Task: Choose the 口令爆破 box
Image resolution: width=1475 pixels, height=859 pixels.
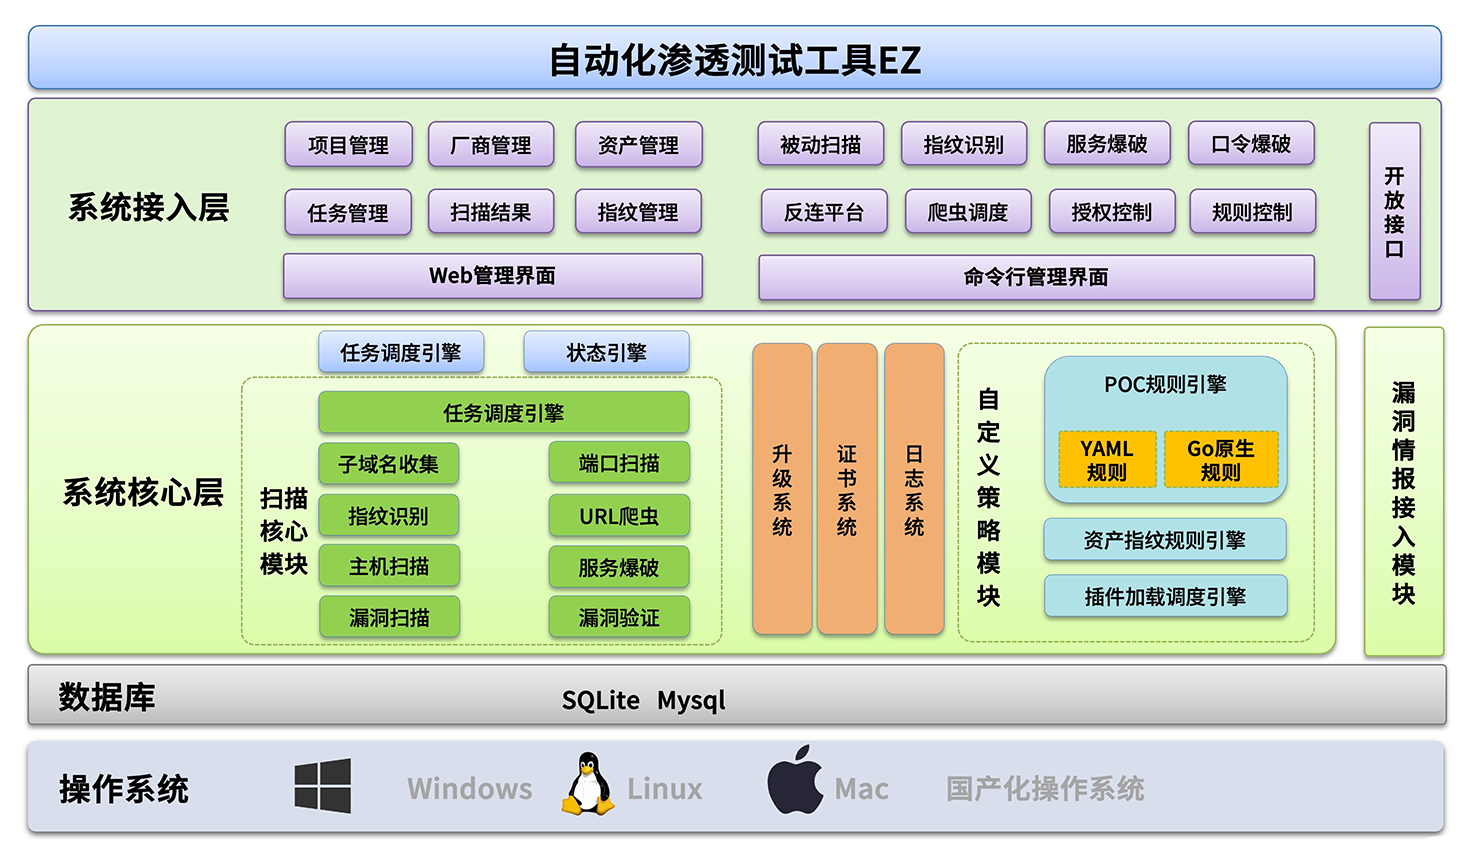Action: pos(1250,144)
